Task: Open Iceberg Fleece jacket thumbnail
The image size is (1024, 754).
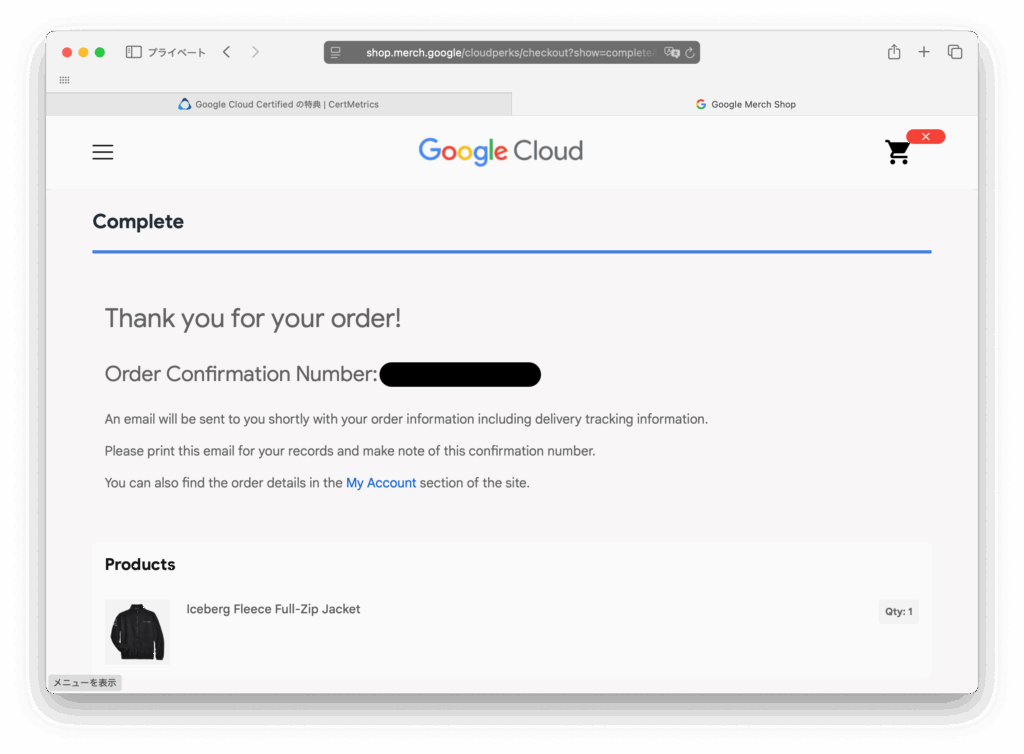Action: tap(137, 632)
